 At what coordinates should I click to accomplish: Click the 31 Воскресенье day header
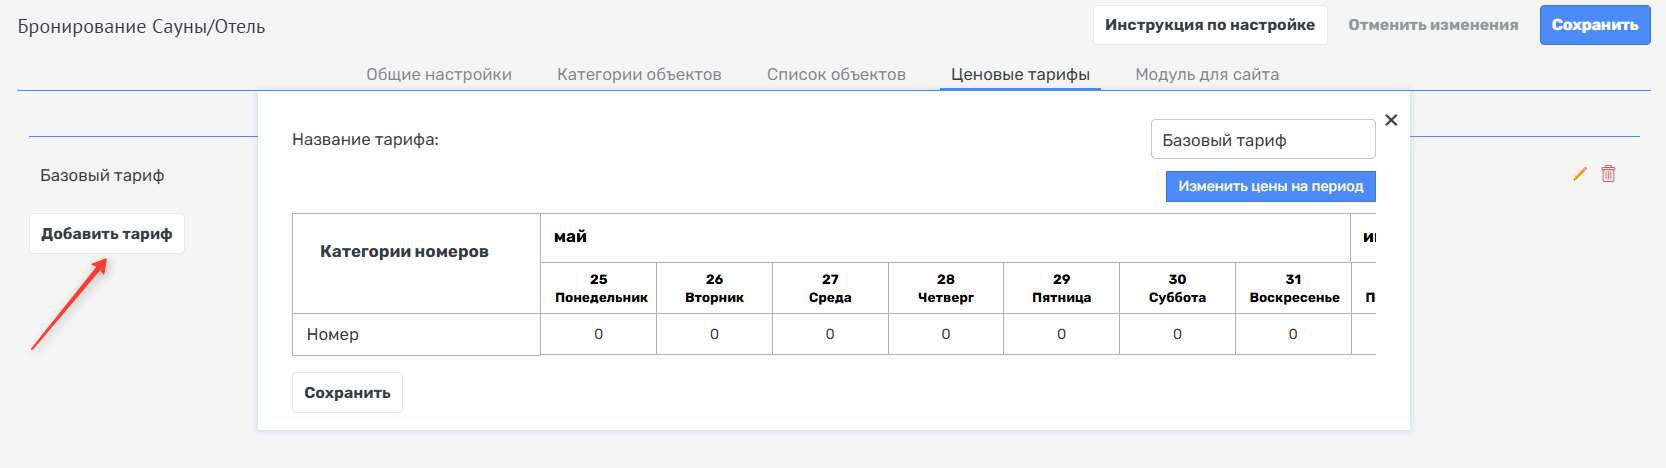tap(1294, 288)
